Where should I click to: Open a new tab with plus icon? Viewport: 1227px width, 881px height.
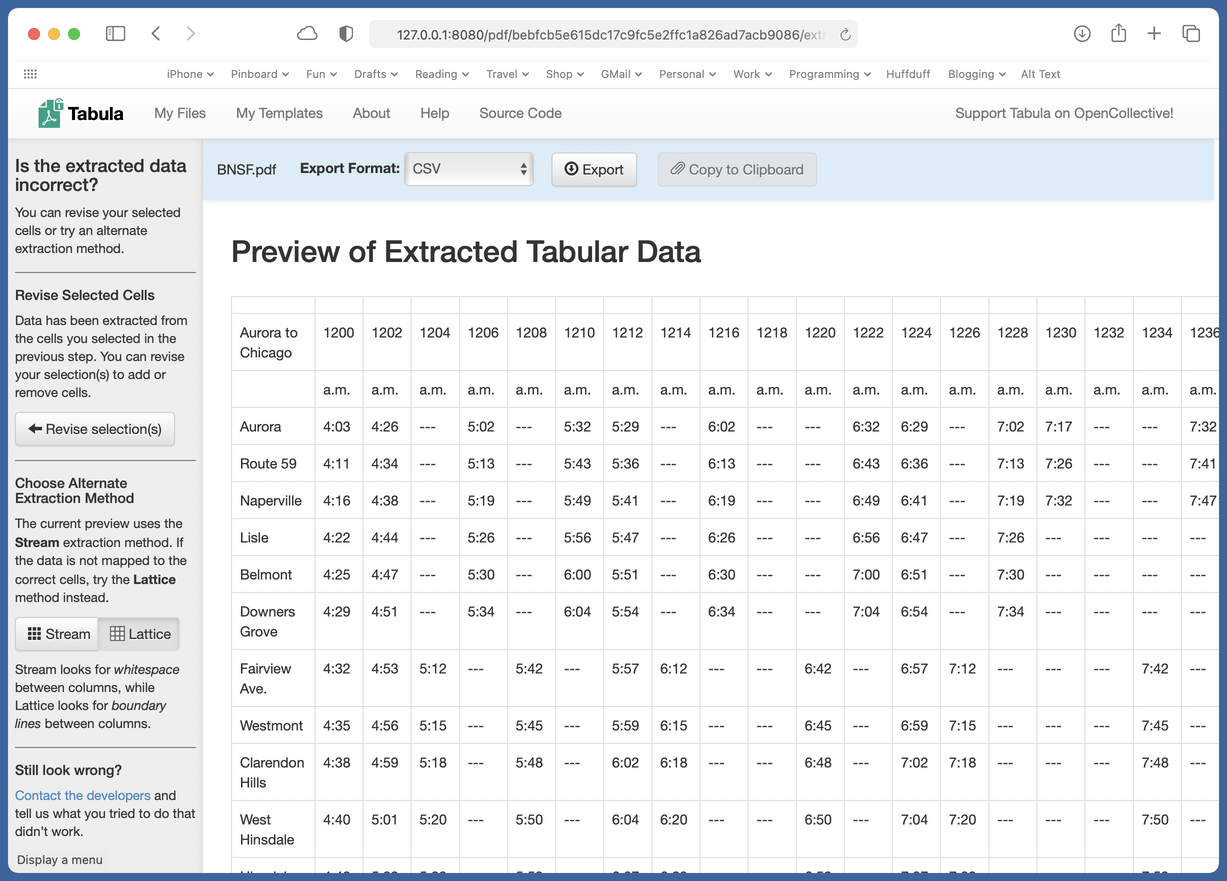click(x=1154, y=34)
